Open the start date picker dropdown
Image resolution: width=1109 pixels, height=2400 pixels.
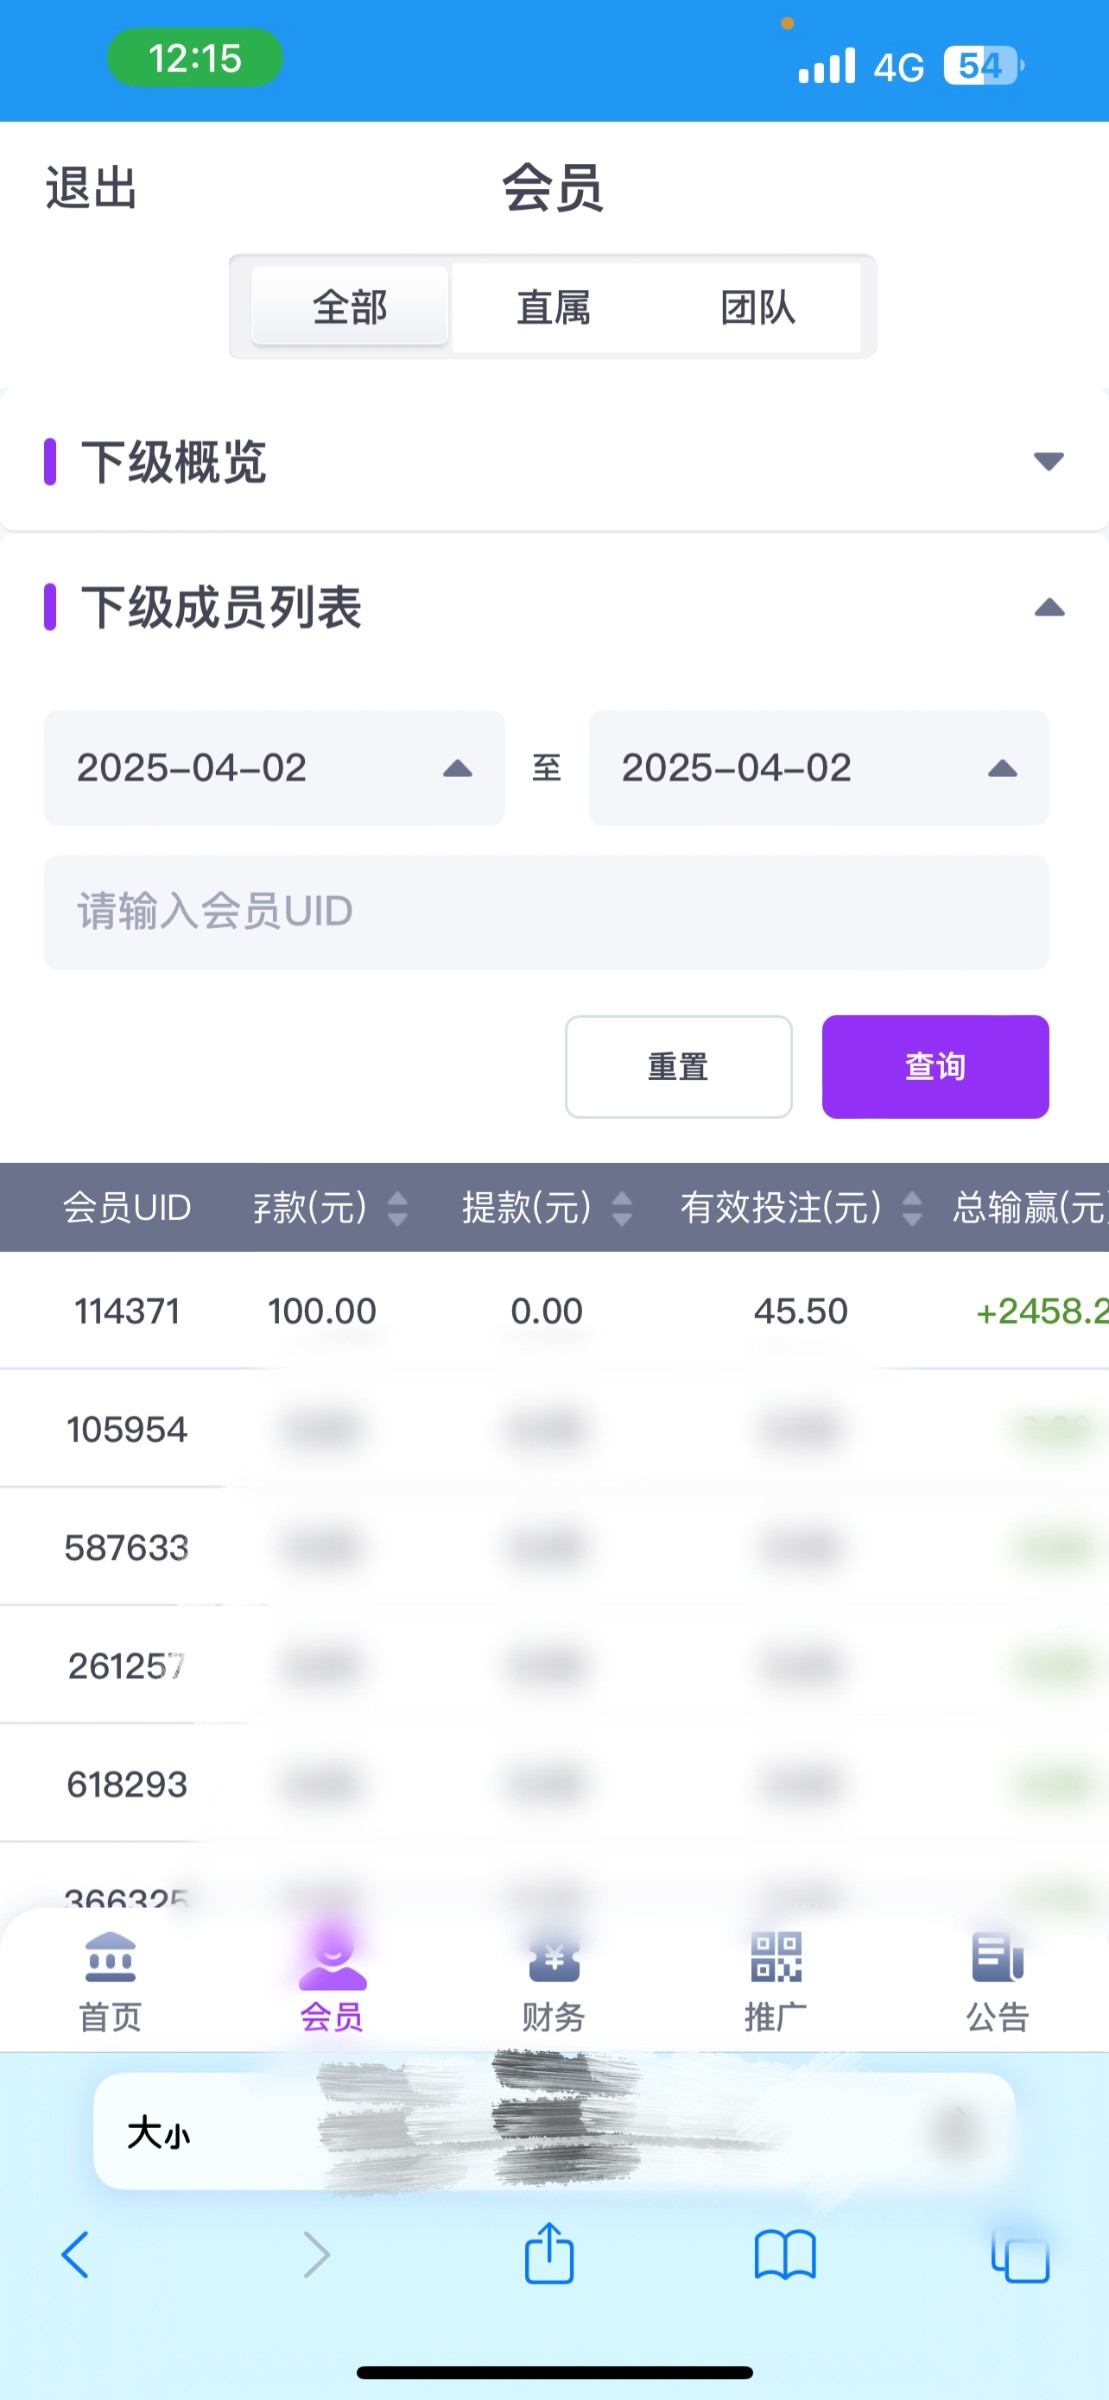click(274, 768)
